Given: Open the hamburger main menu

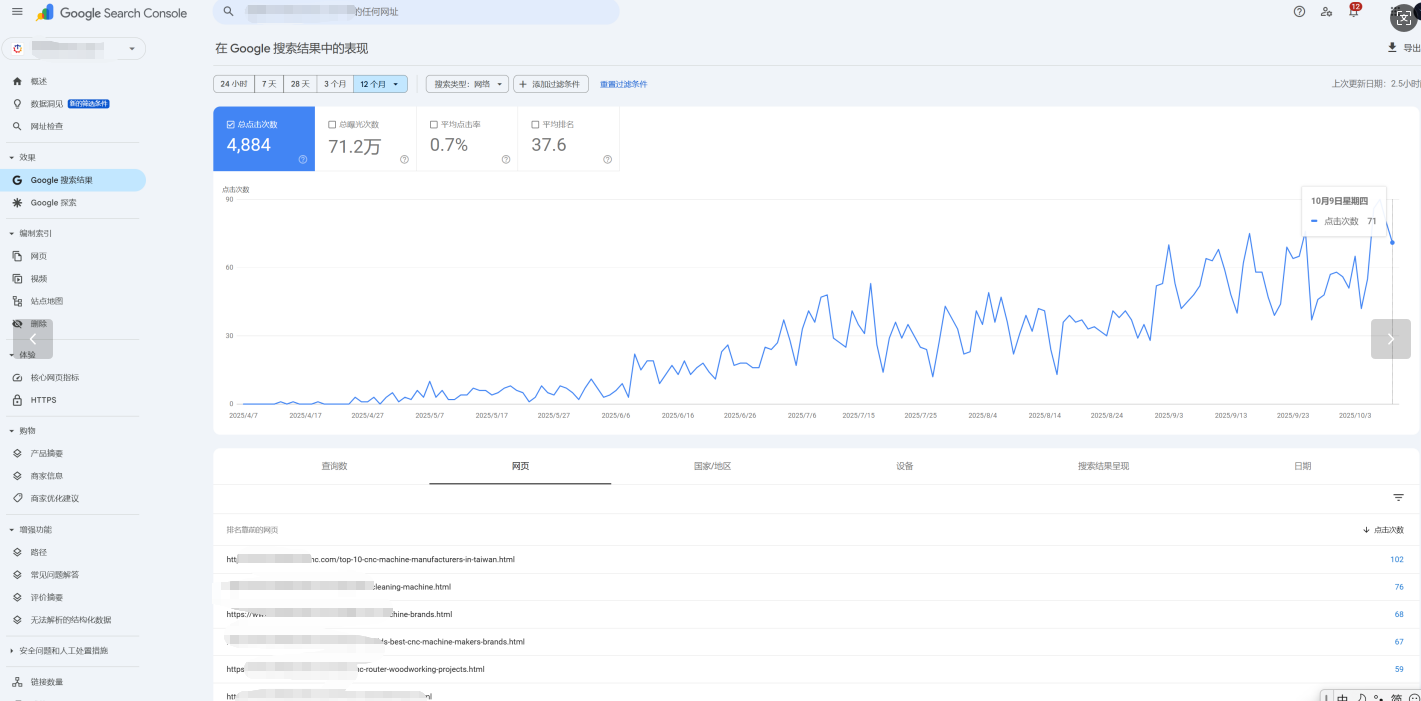Looking at the screenshot, I should [x=17, y=12].
